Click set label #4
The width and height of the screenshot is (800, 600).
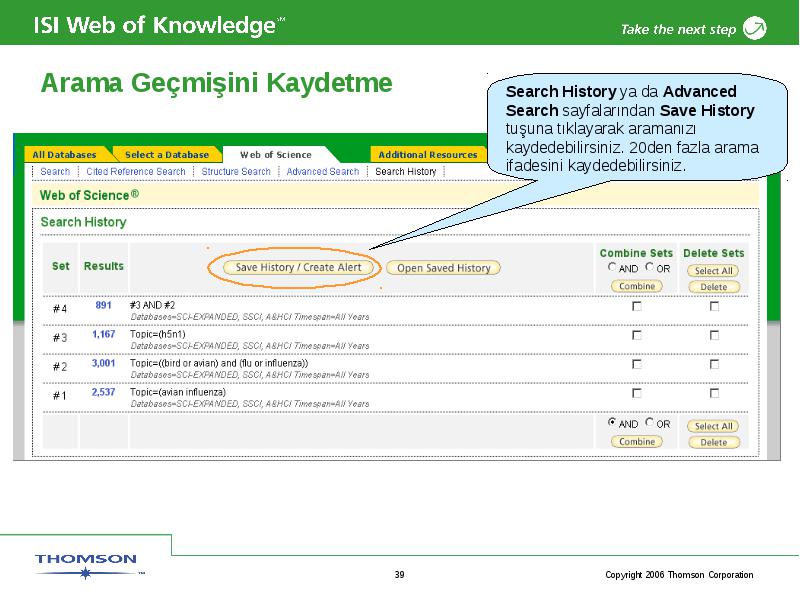coord(60,309)
